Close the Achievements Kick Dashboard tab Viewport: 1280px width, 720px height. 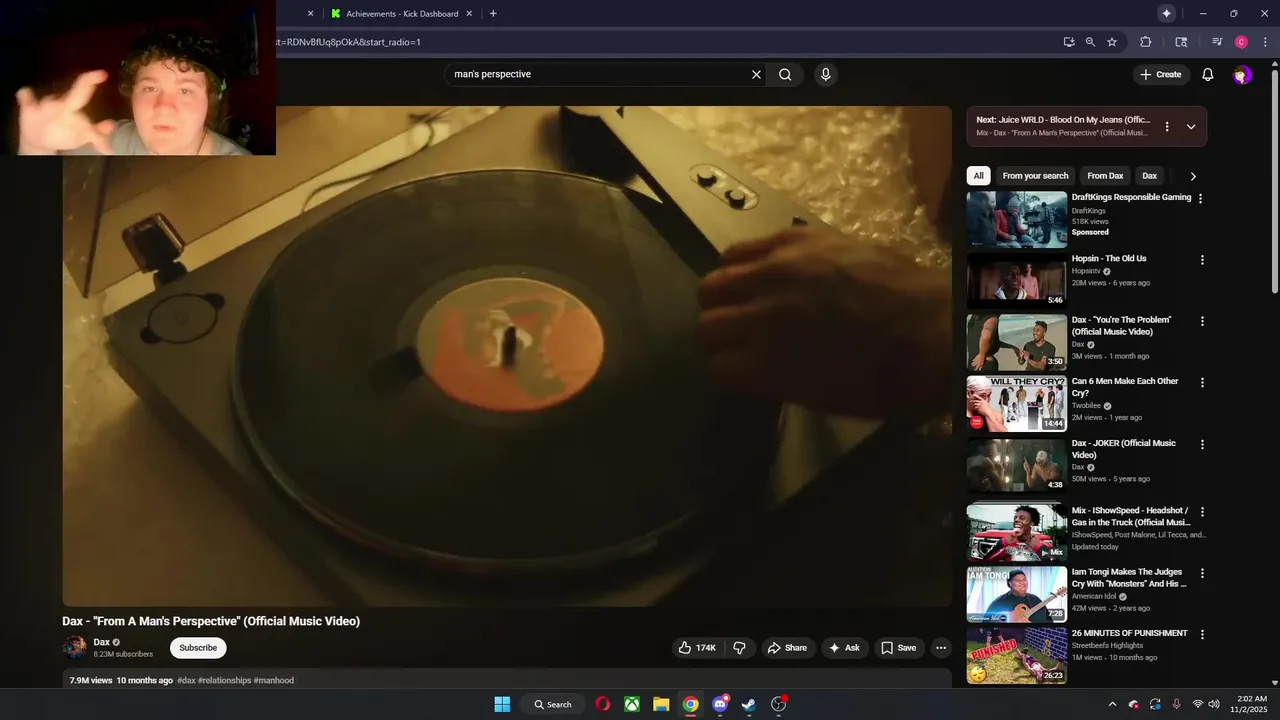[469, 14]
